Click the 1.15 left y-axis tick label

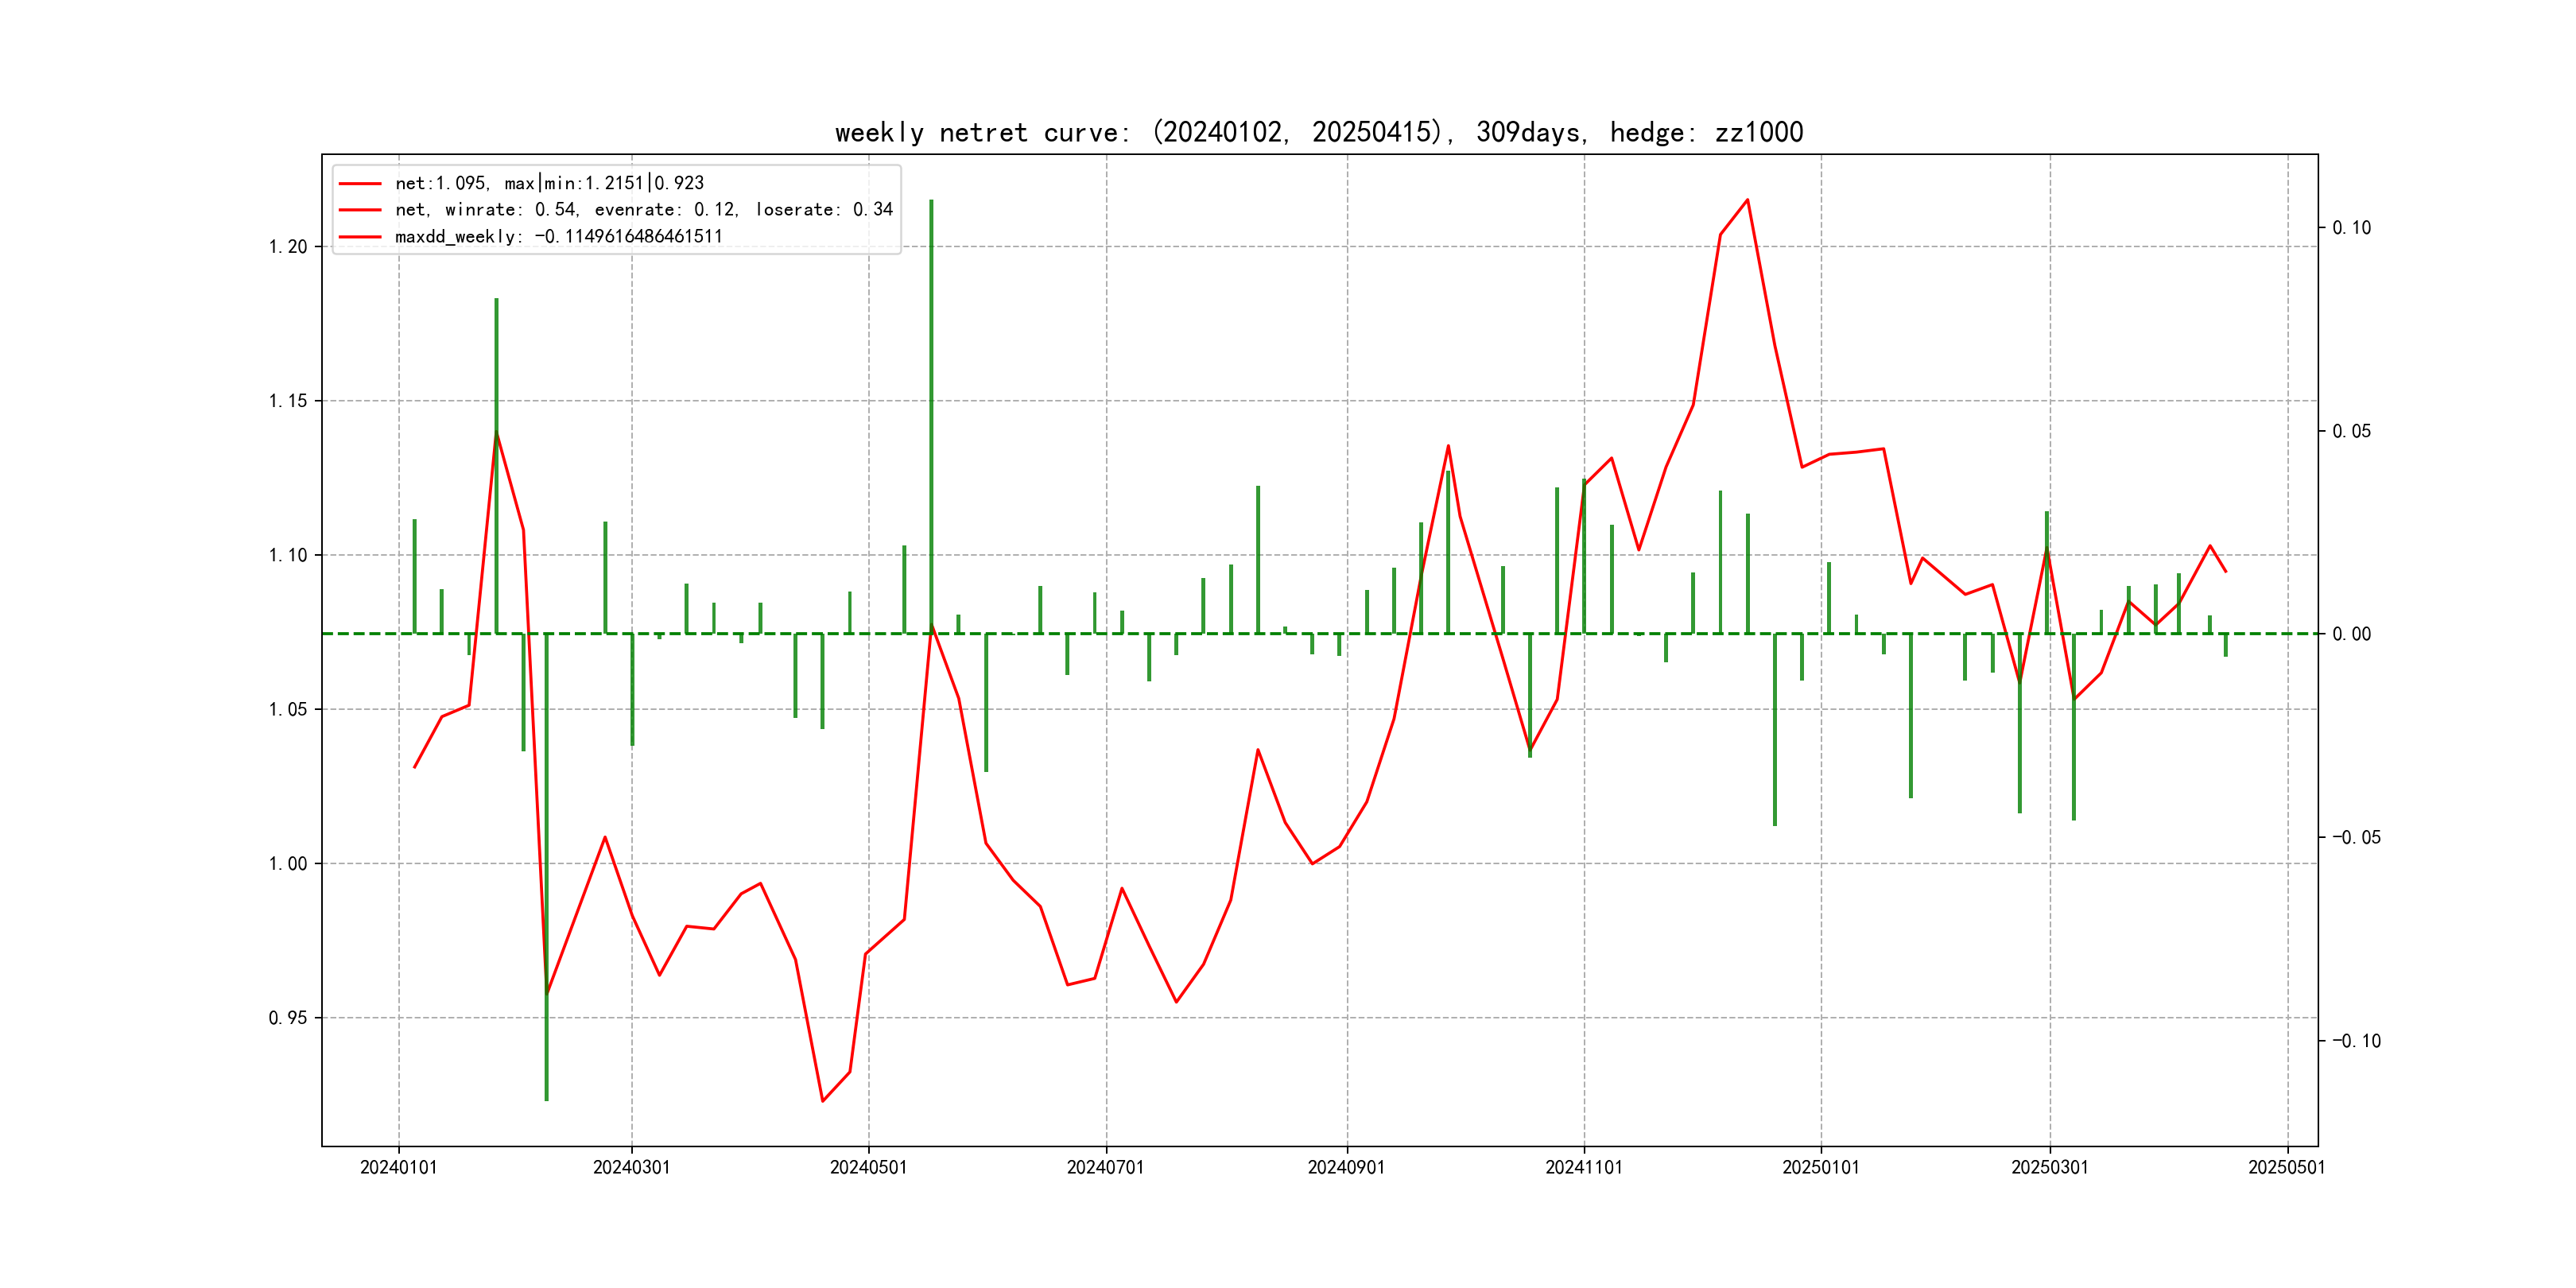(288, 401)
